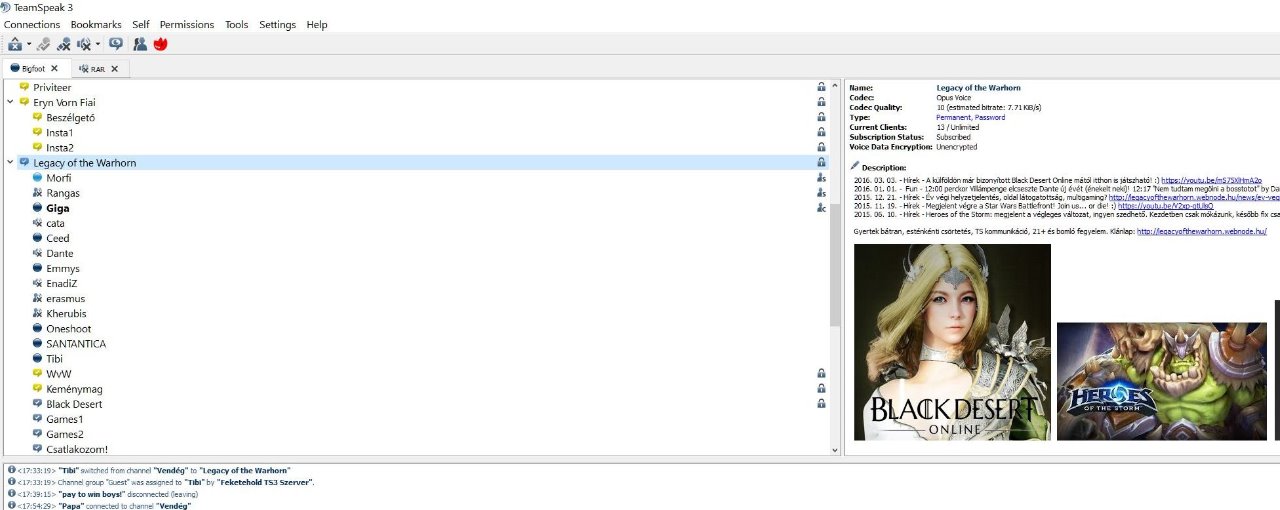Open the Help menu
The height and width of the screenshot is (510, 1280).
click(x=317, y=24)
